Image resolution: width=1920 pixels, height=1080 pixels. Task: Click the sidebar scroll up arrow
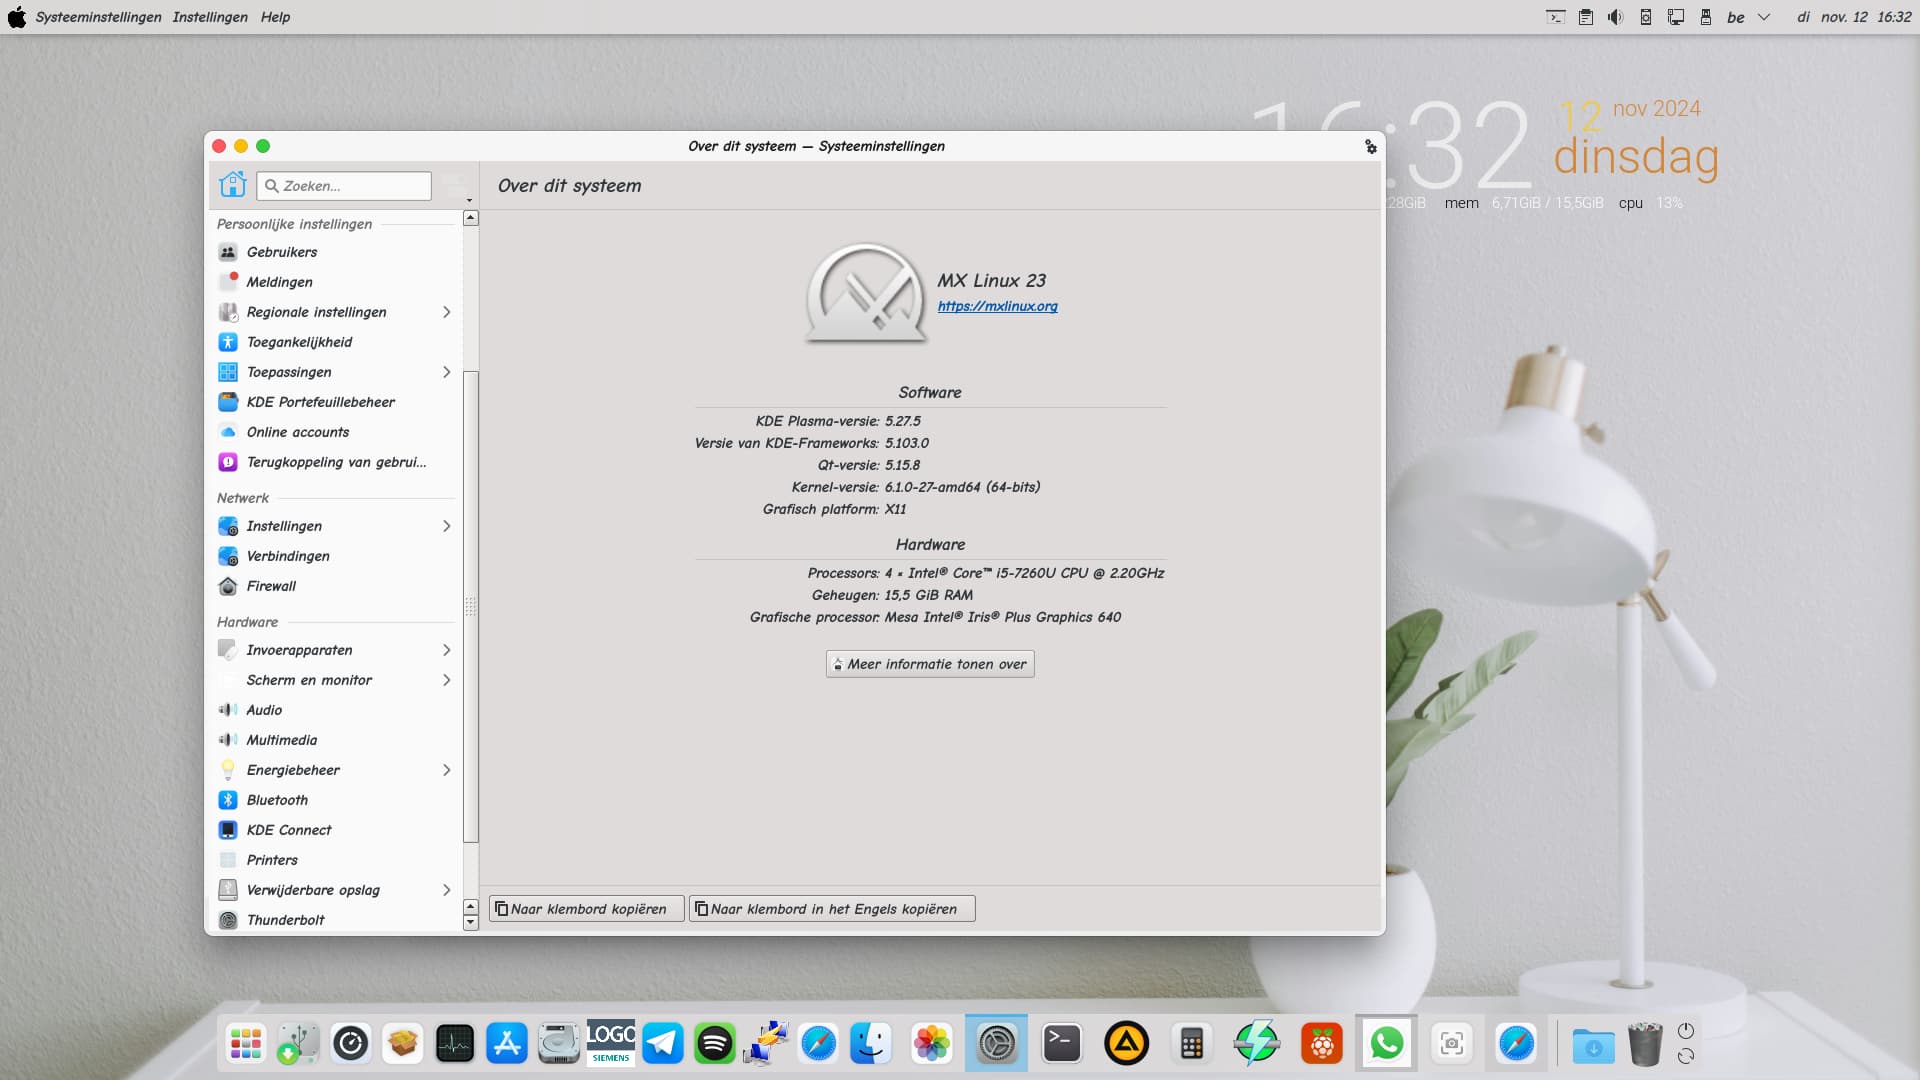point(471,218)
